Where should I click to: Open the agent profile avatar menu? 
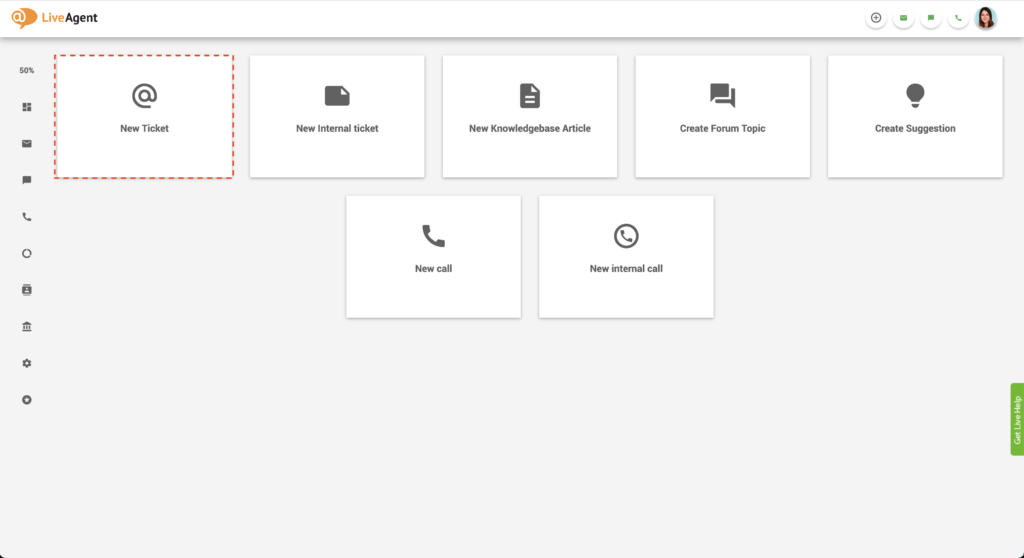coord(986,18)
